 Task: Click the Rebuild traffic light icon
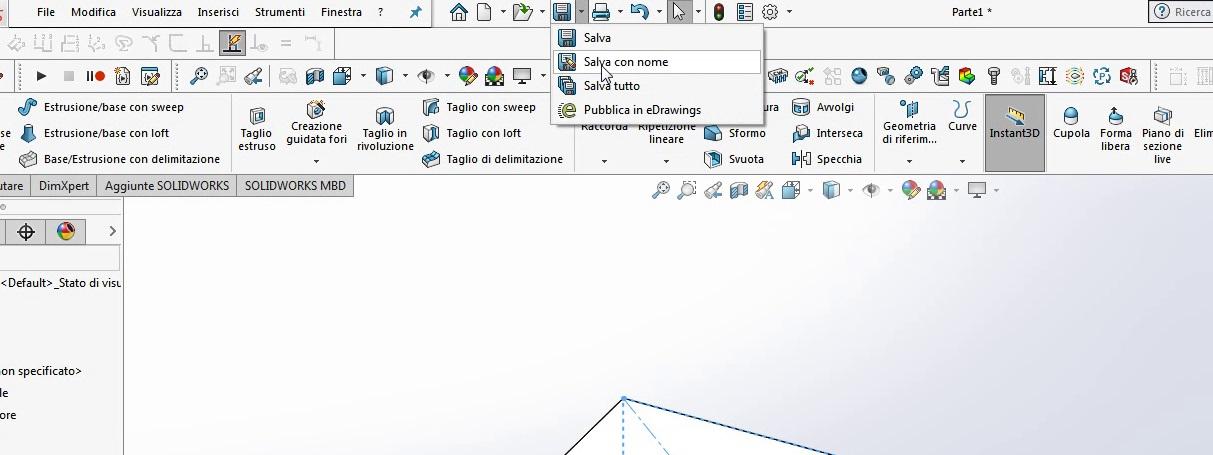[x=718, y=12]
